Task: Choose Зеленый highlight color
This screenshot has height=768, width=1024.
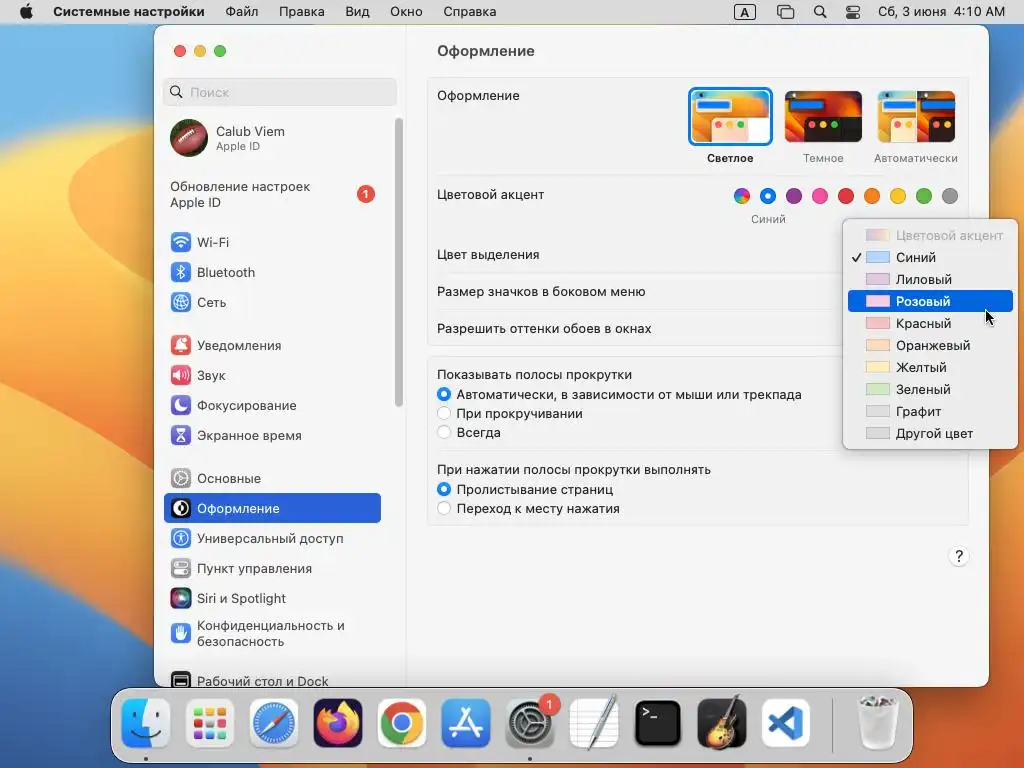Action: click(930, 389)
